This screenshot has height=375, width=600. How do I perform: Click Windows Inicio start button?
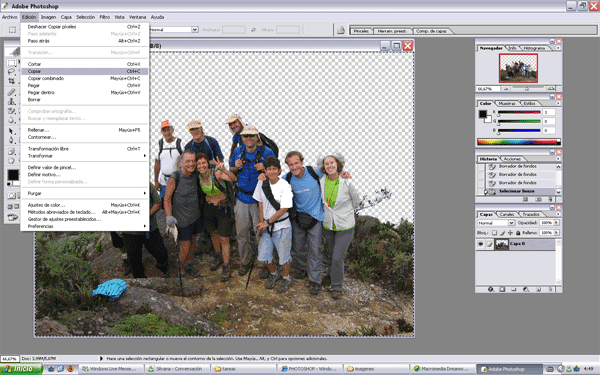[21, 369]
